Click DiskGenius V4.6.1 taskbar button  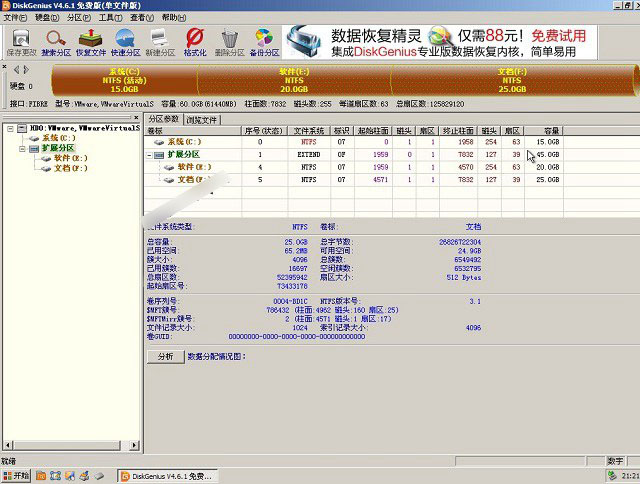(x=167, y=476)
